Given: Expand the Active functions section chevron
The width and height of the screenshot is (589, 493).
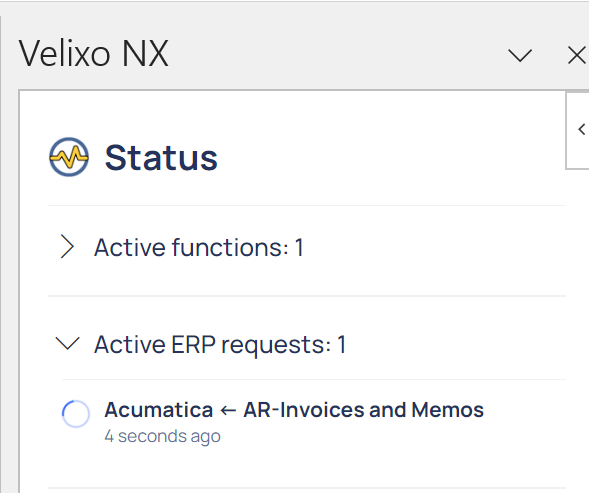Looking at the screenshot, I should point(67,247).
